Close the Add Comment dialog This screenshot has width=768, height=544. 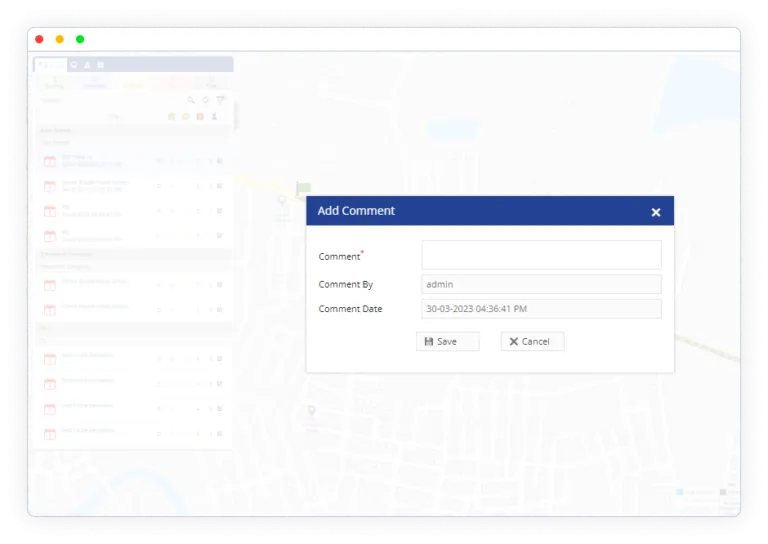click(656, 212)
